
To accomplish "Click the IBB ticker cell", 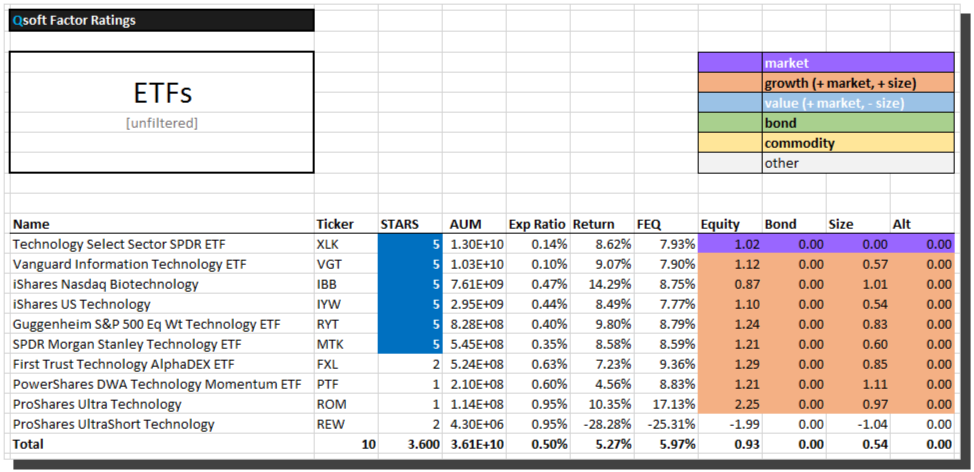I will tap(346, 284).
